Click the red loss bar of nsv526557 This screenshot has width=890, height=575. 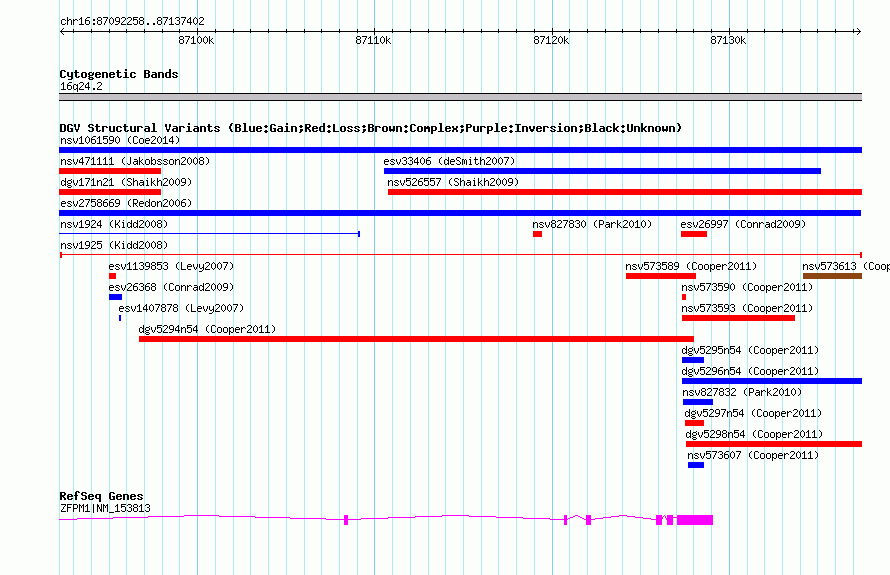(x=625, y=192)
